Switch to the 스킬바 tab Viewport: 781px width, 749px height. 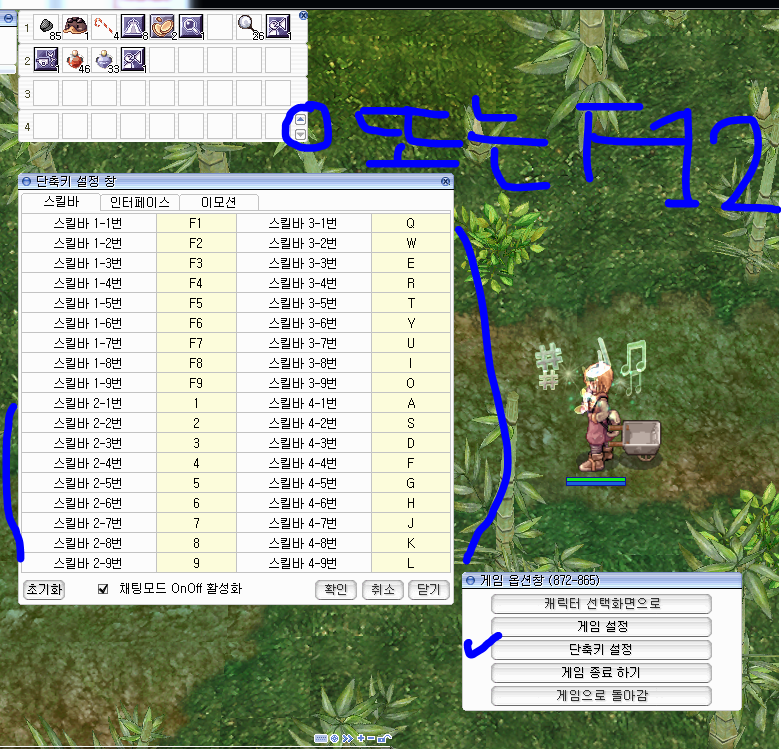coord(61,202)
